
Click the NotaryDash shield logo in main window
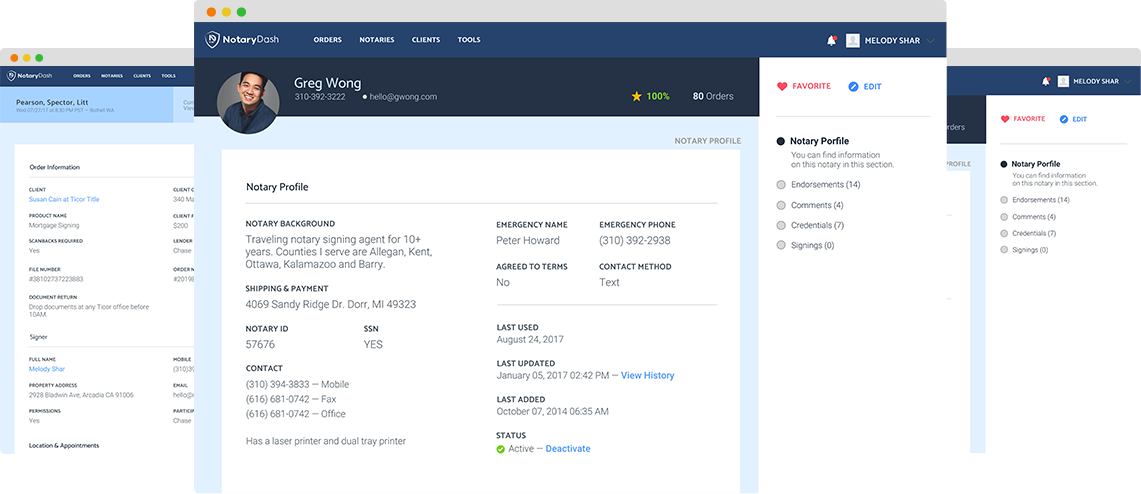point(213,40)
